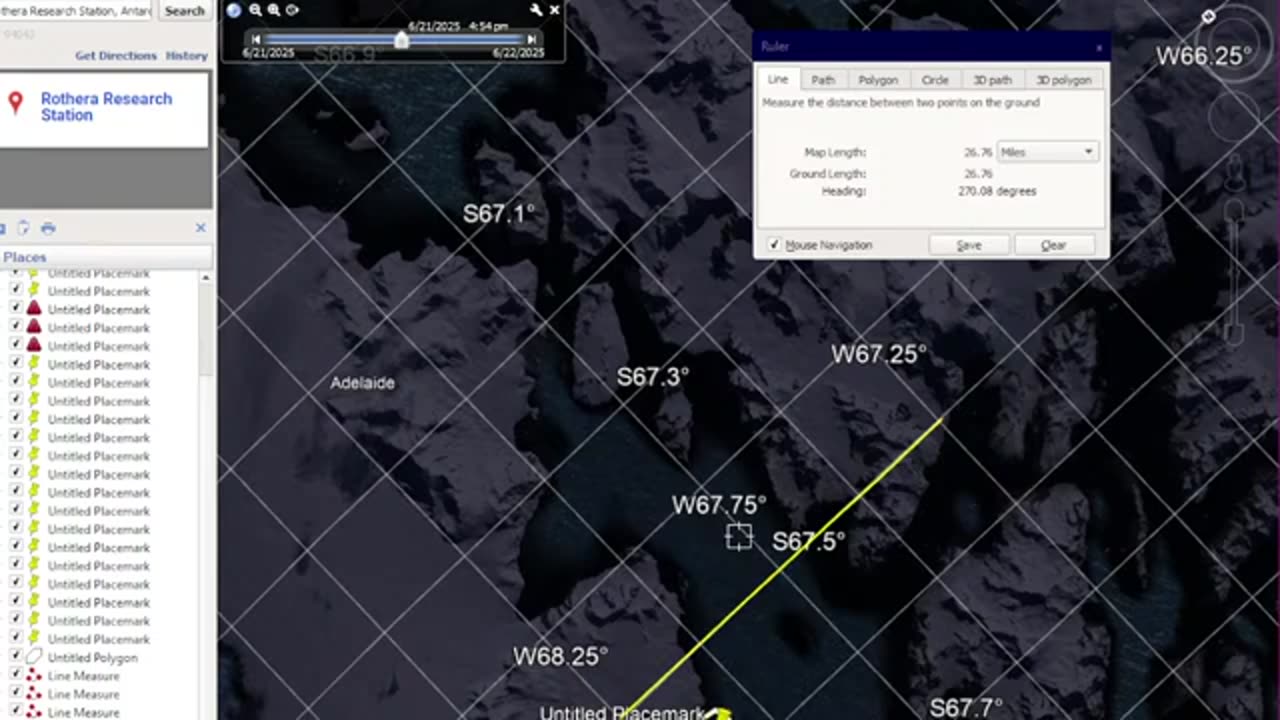Open the History link
The height and width of the screenshot is (720, 1280).
187,56
